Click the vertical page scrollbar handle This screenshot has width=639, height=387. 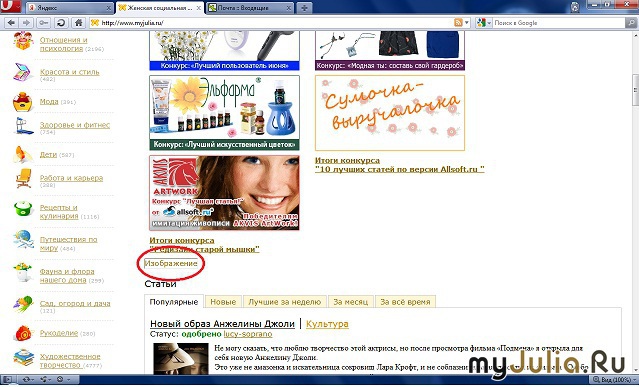point(635,90)
